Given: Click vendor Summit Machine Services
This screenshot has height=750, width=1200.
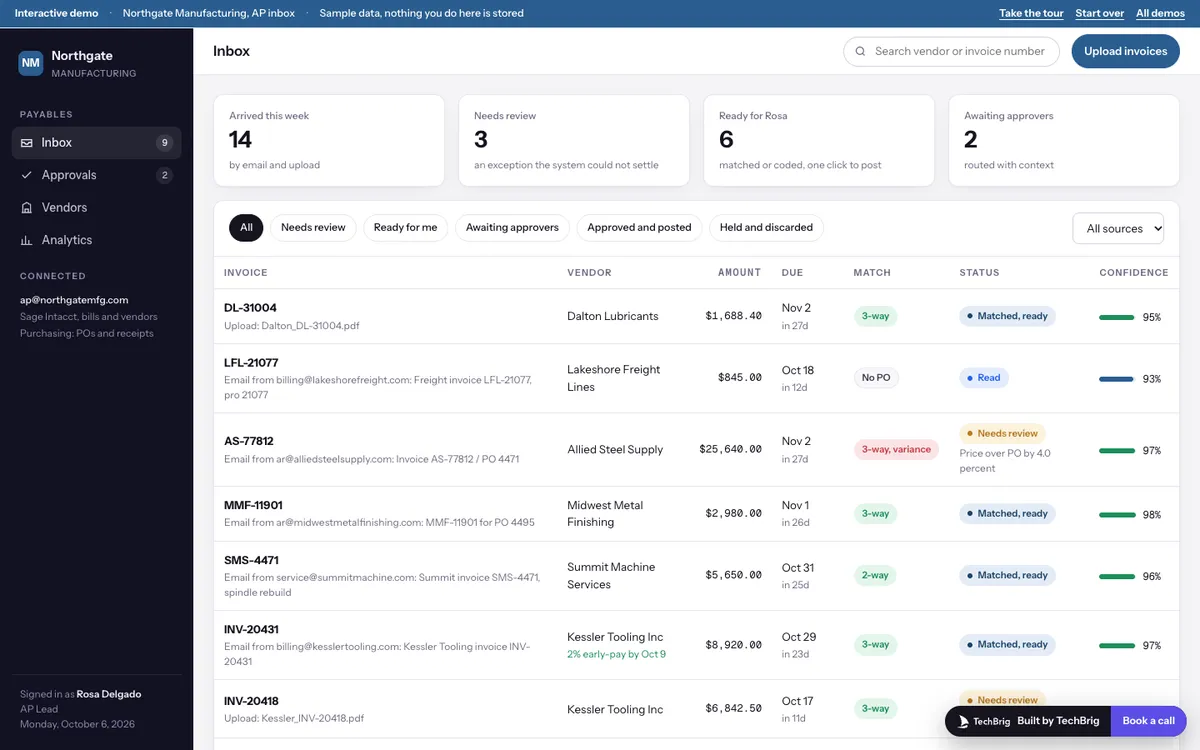Looking at the screenshot, I should tap(611, 576).
